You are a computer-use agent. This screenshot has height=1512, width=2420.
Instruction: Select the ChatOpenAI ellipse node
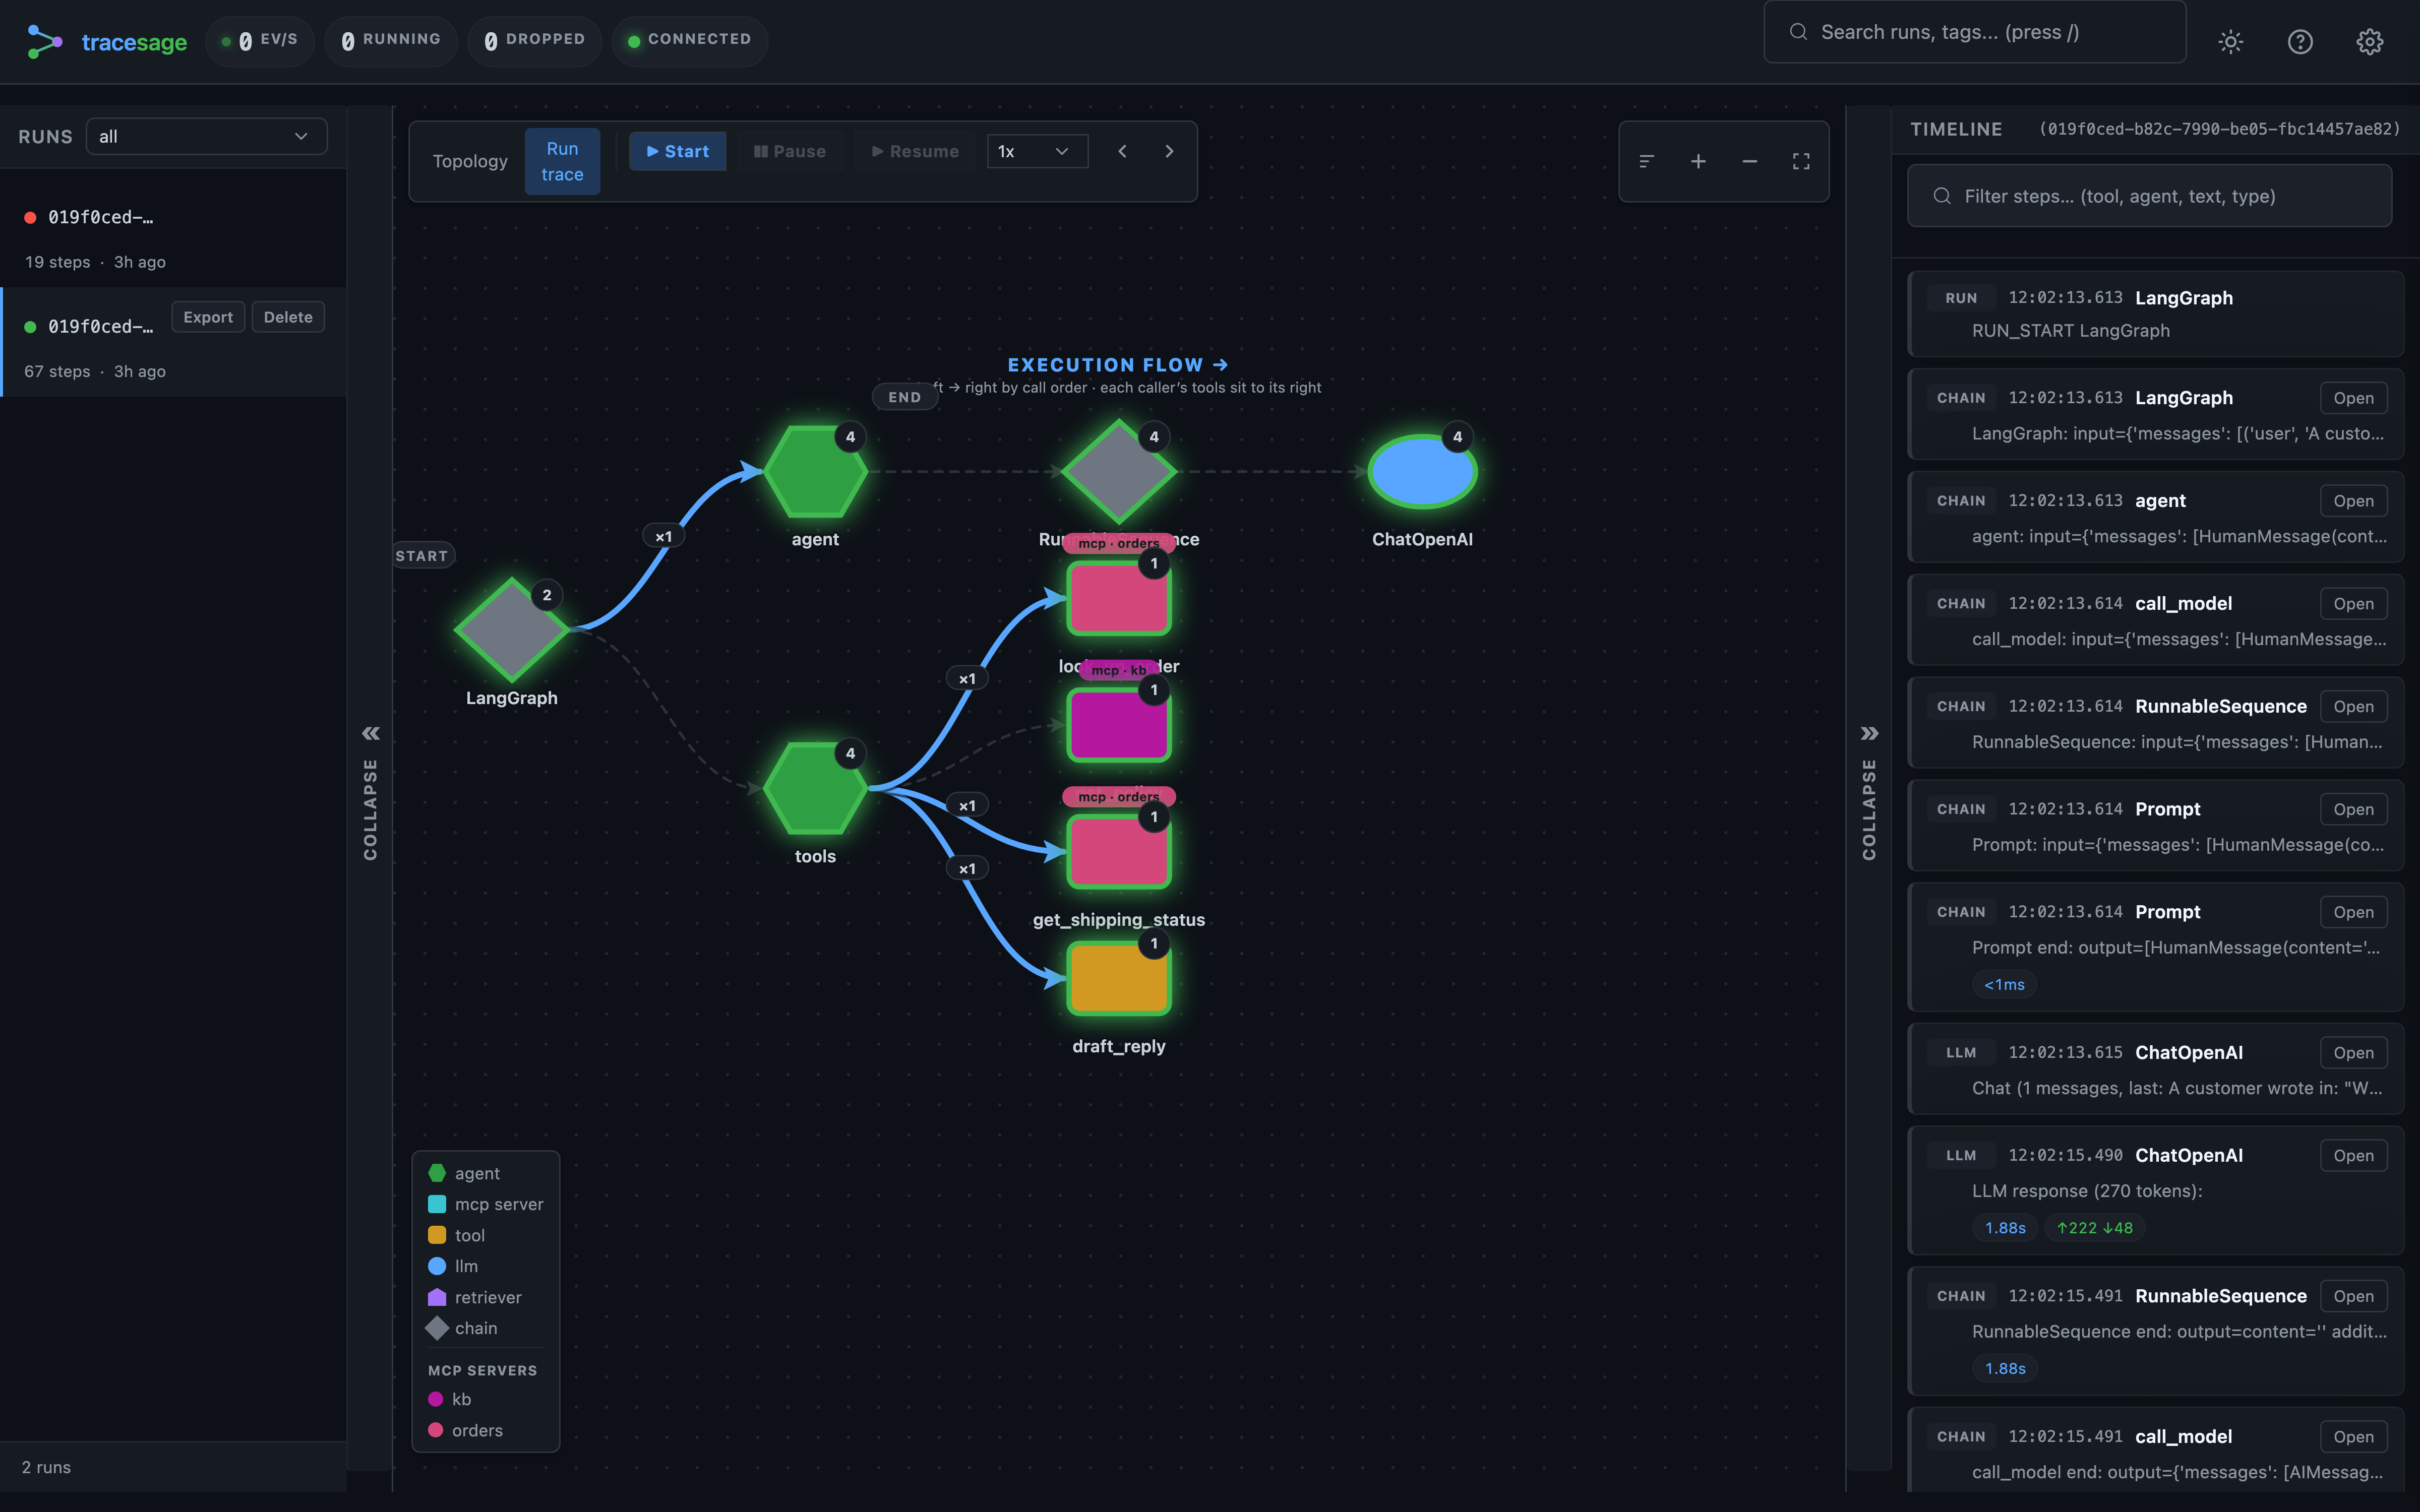tap(1422, 471)
